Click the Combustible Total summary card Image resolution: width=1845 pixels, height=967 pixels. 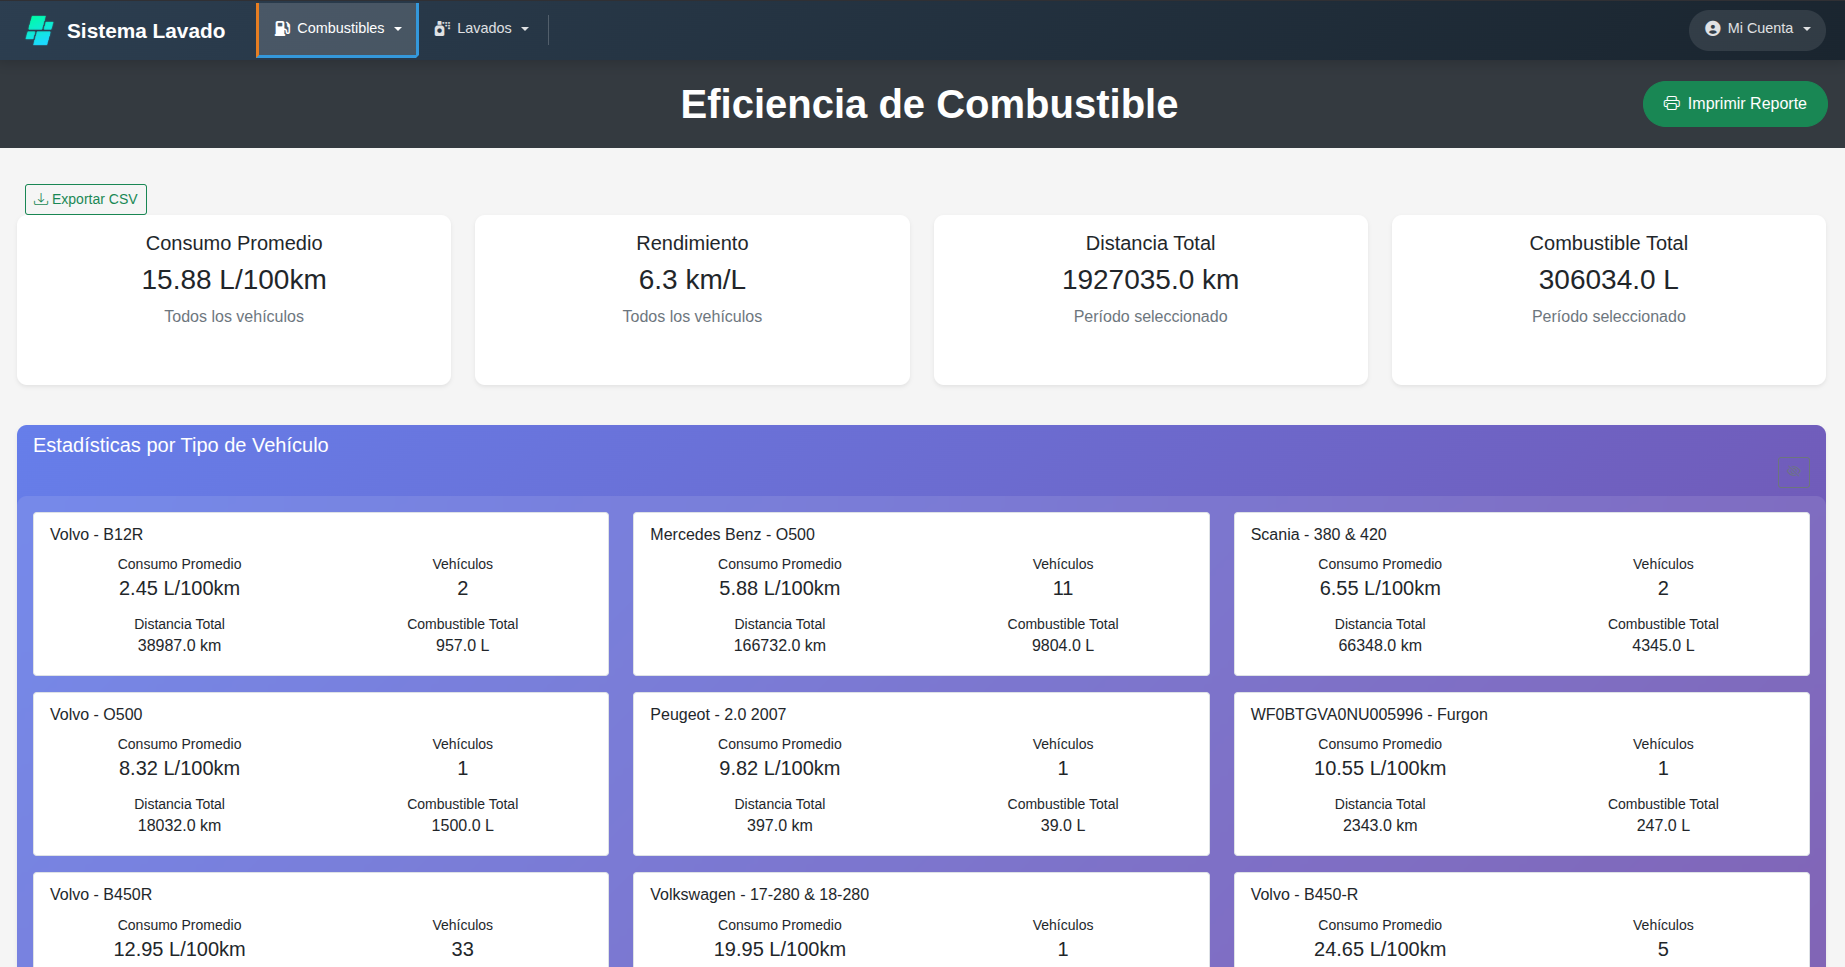pyautogui.click(x=1608, y=300)
